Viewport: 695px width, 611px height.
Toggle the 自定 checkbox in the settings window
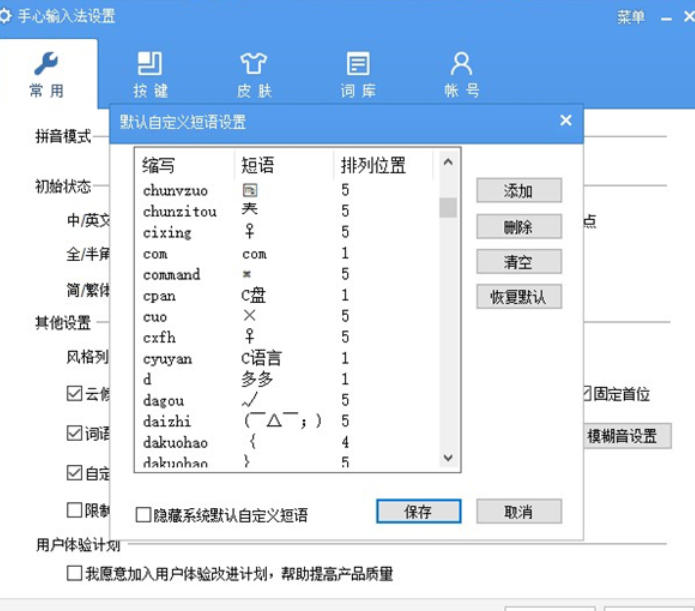coord(74,473)
